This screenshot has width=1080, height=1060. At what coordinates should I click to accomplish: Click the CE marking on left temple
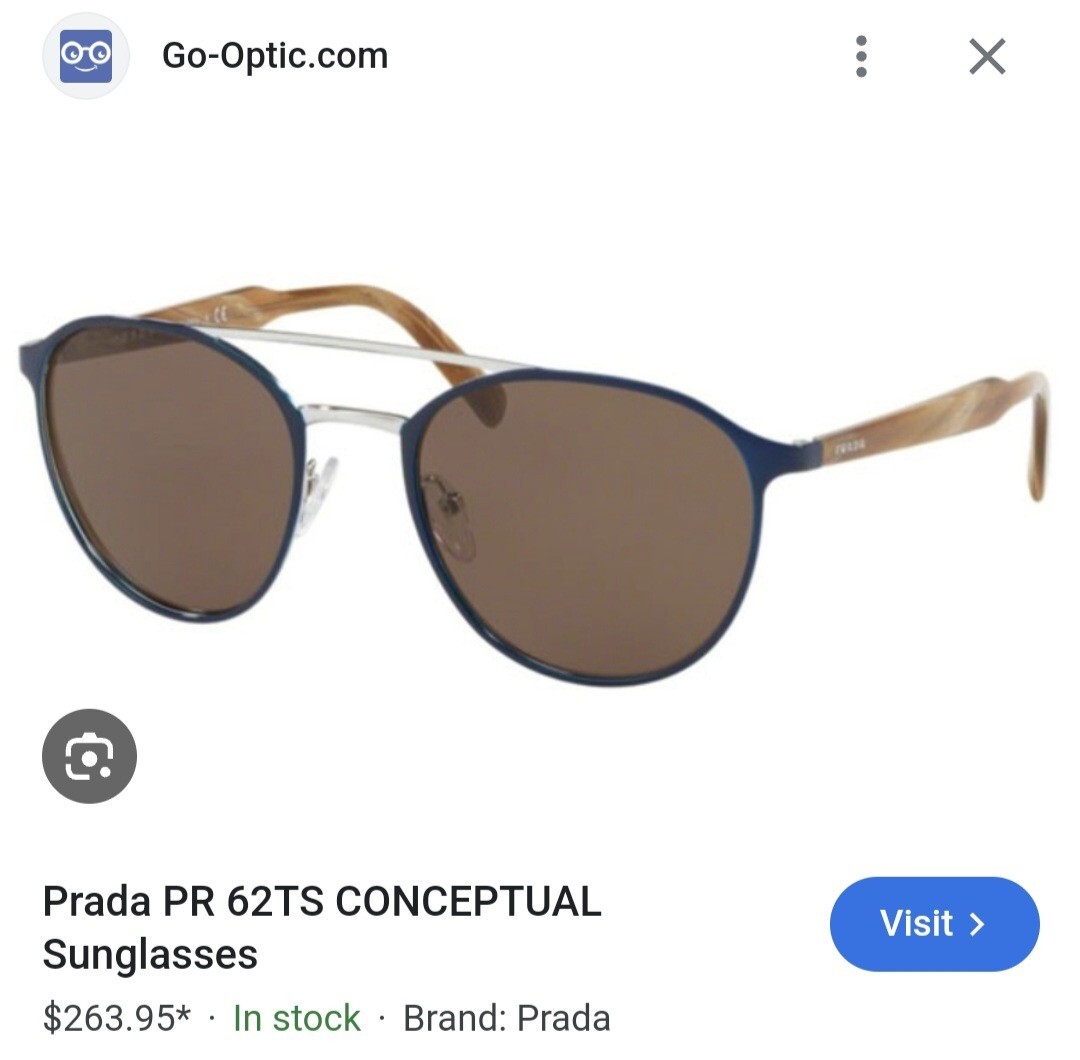click(x=220, y=315)
